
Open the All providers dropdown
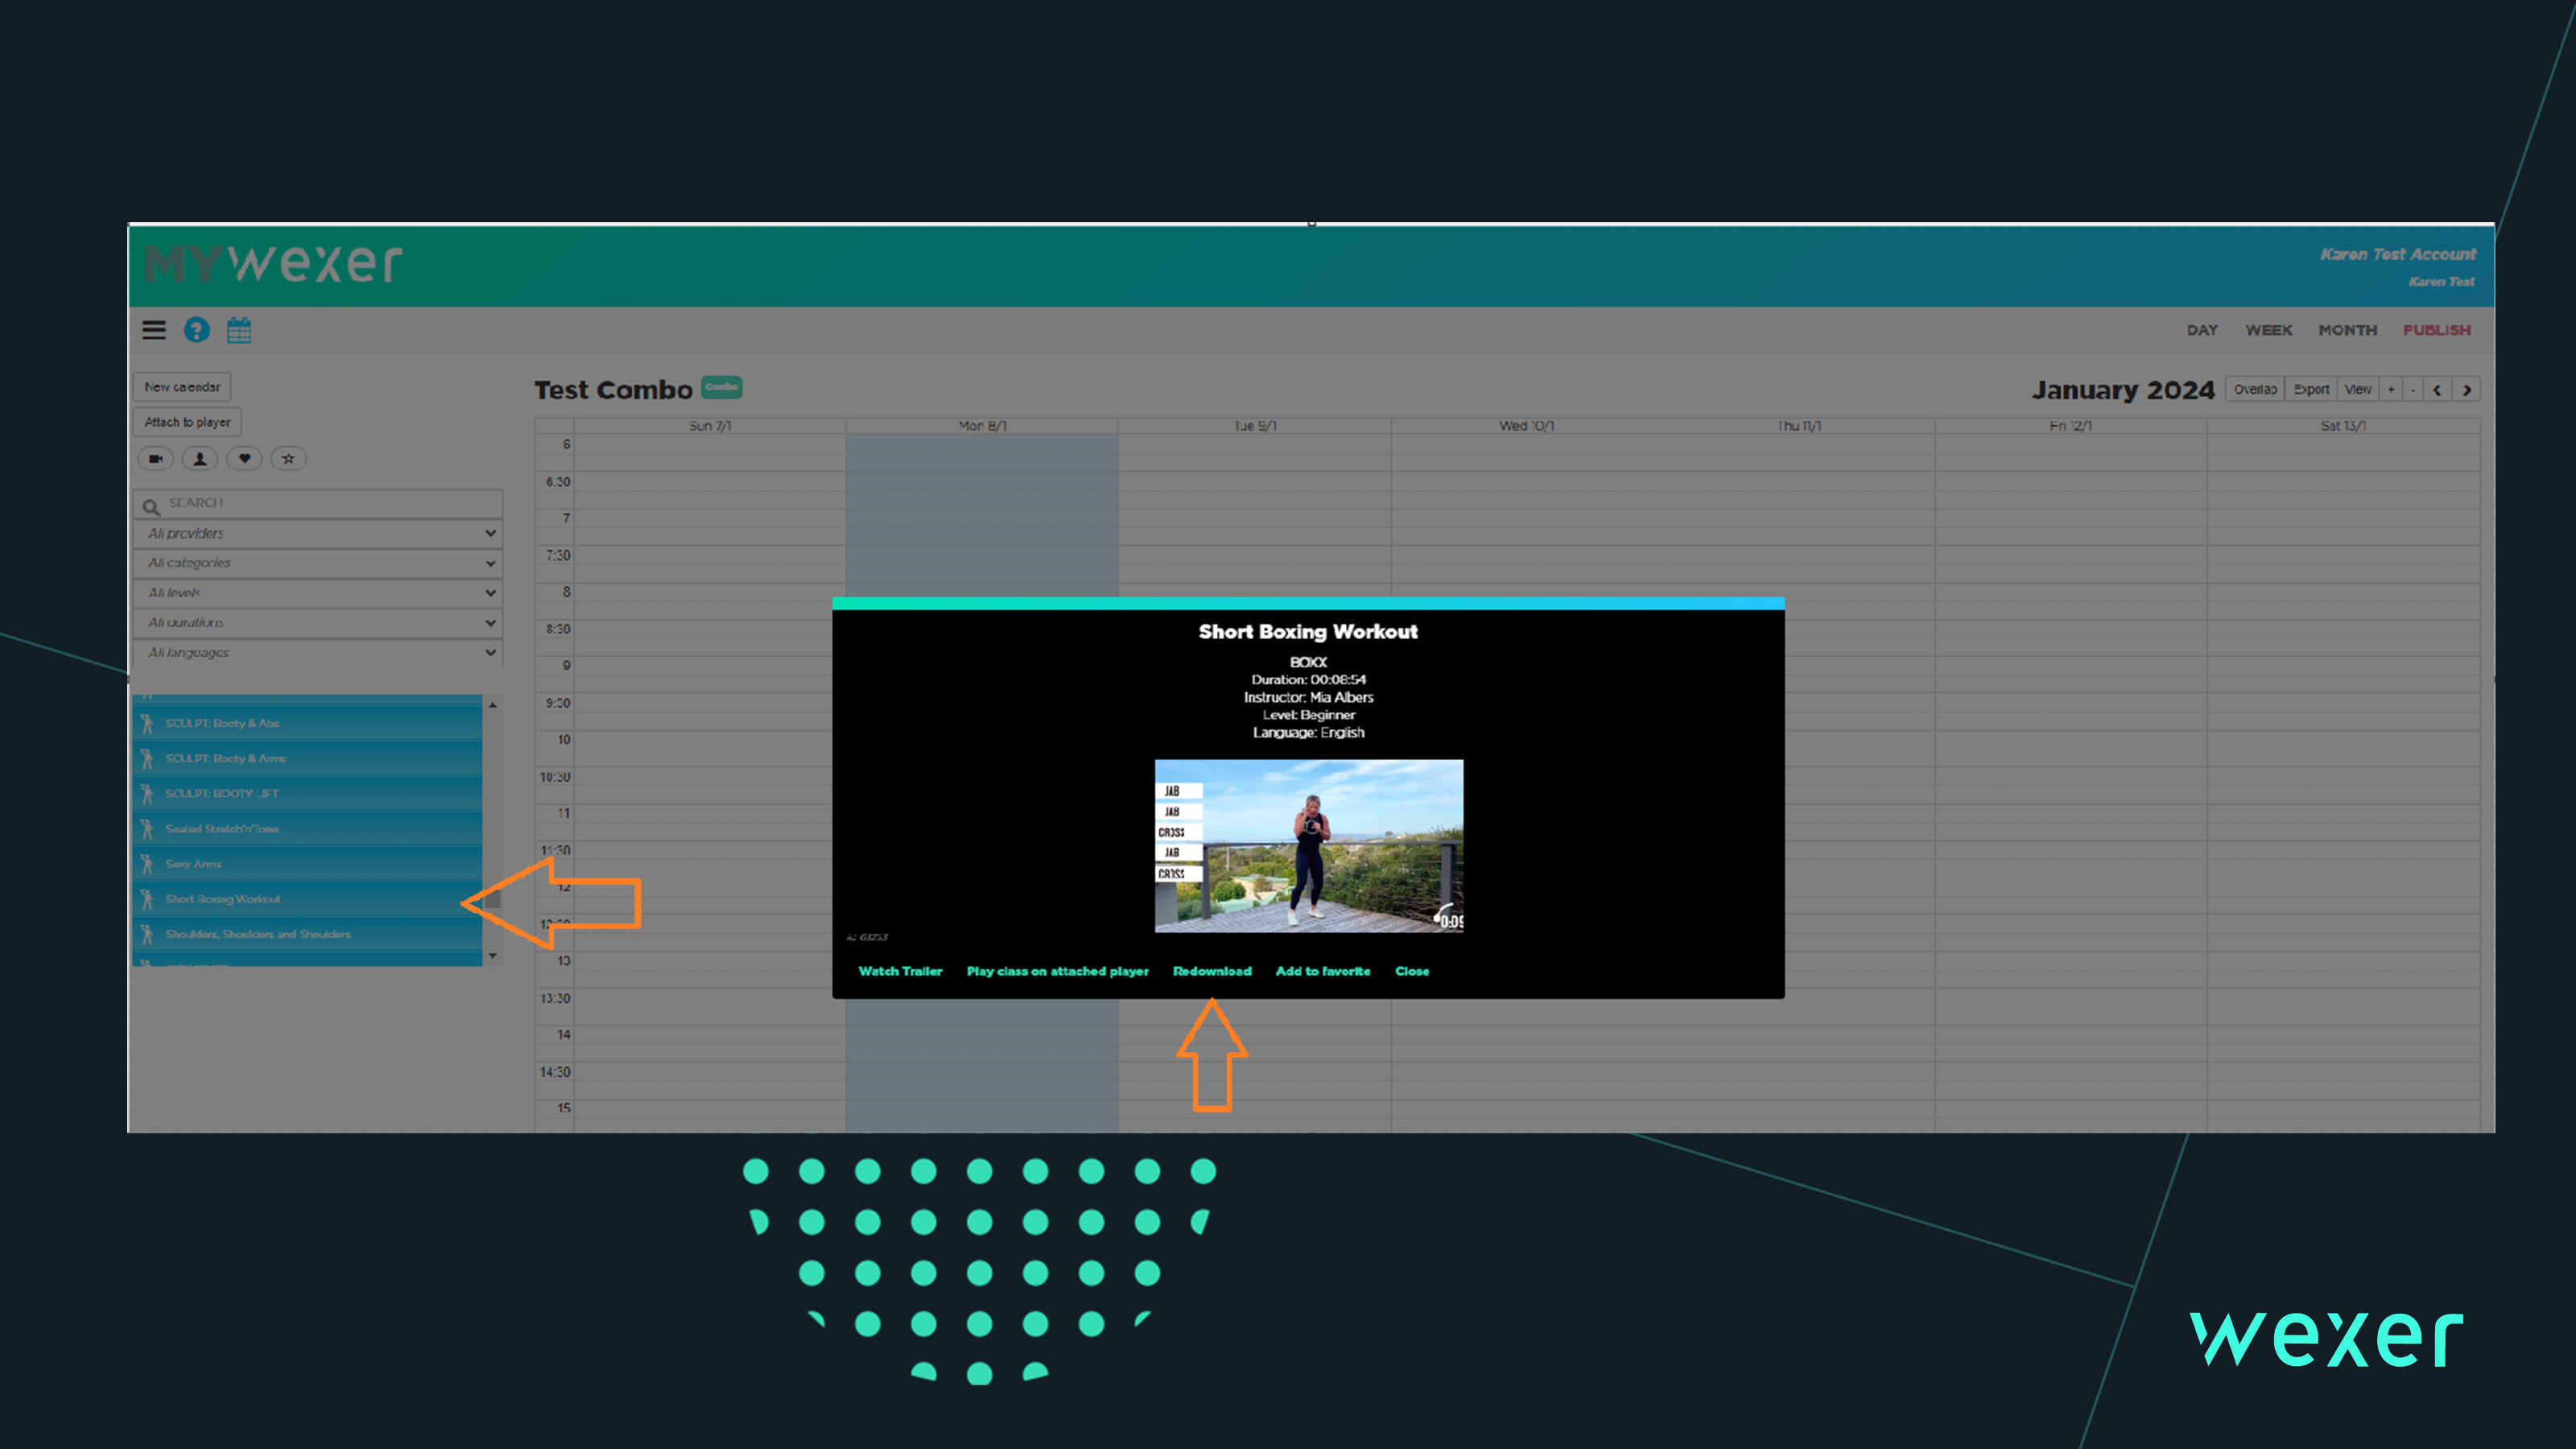(318, 534)
